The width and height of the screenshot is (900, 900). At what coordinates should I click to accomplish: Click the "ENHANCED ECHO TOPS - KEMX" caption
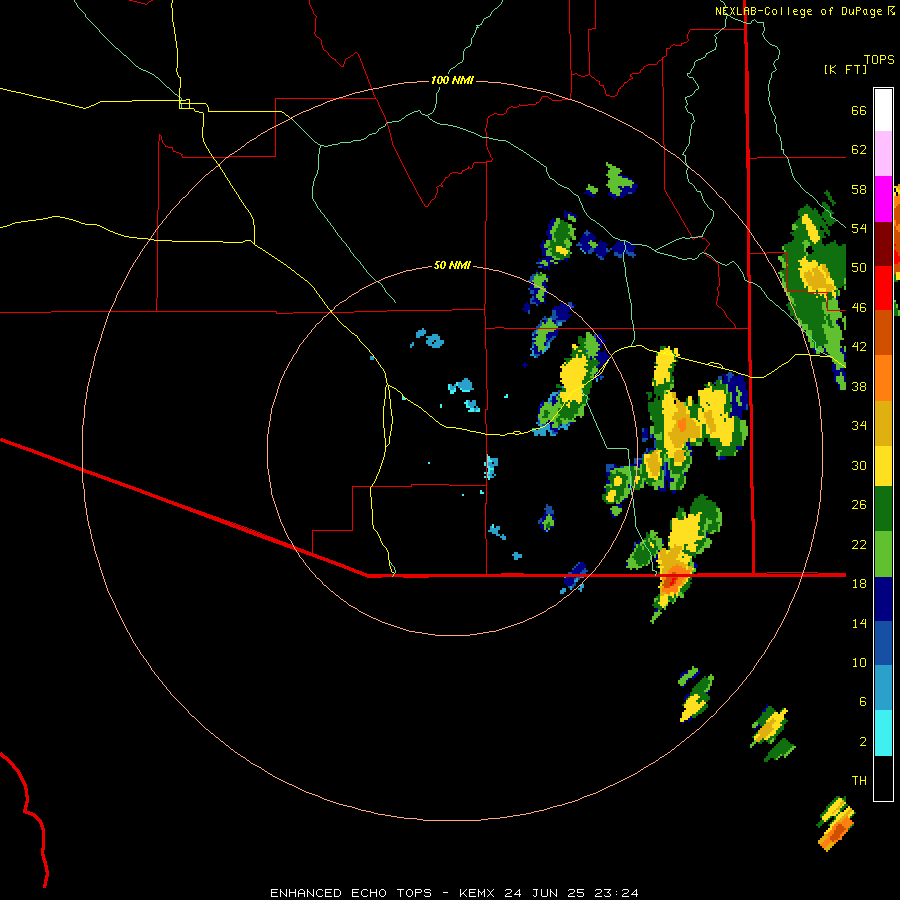pyautogui.click(x=385, y=893)
